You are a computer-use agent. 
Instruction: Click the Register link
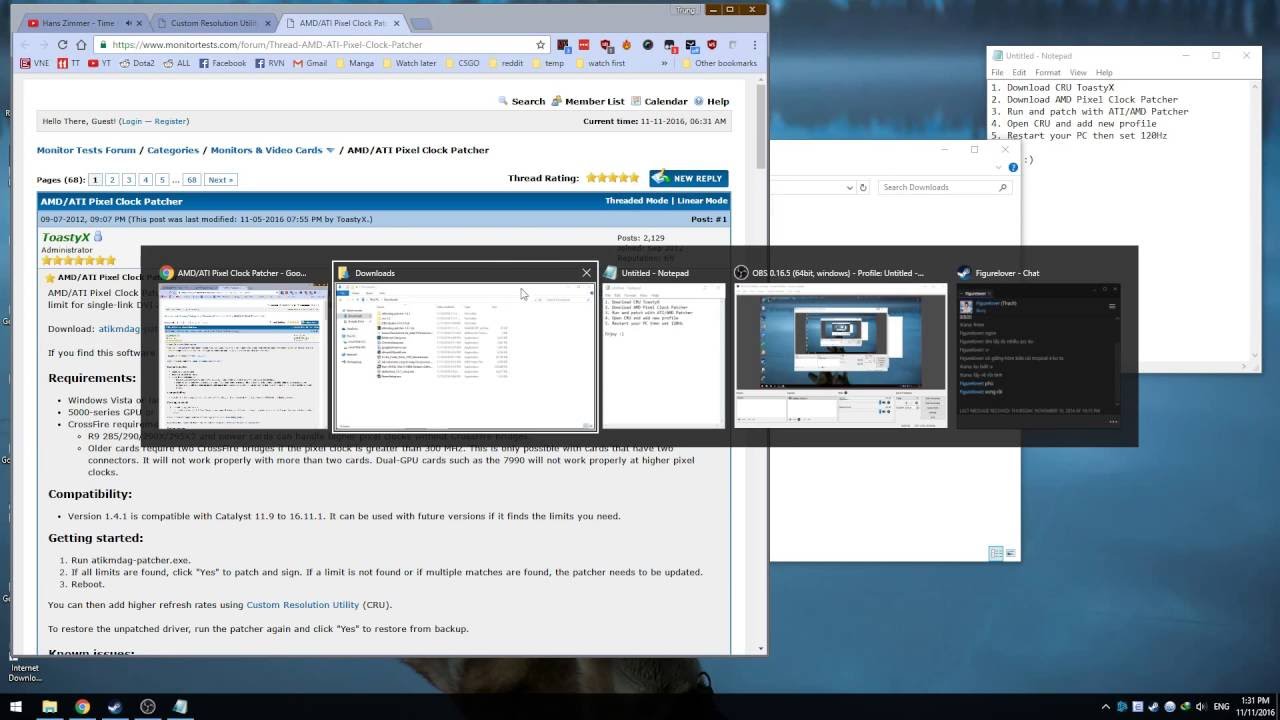click(170, 121)
